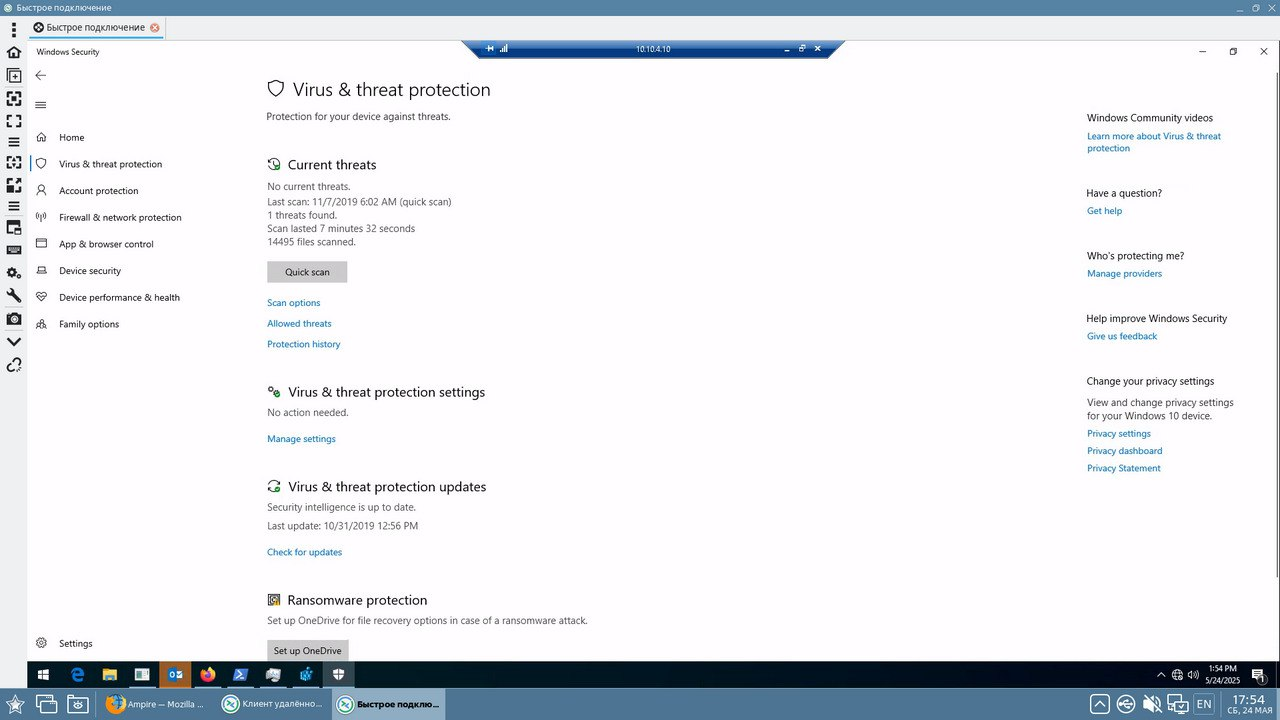The width and height of the screenshot is (1280, 720).
Task: Switch to Клиент удалённо taskbar window
Action: tap(273, 704)
